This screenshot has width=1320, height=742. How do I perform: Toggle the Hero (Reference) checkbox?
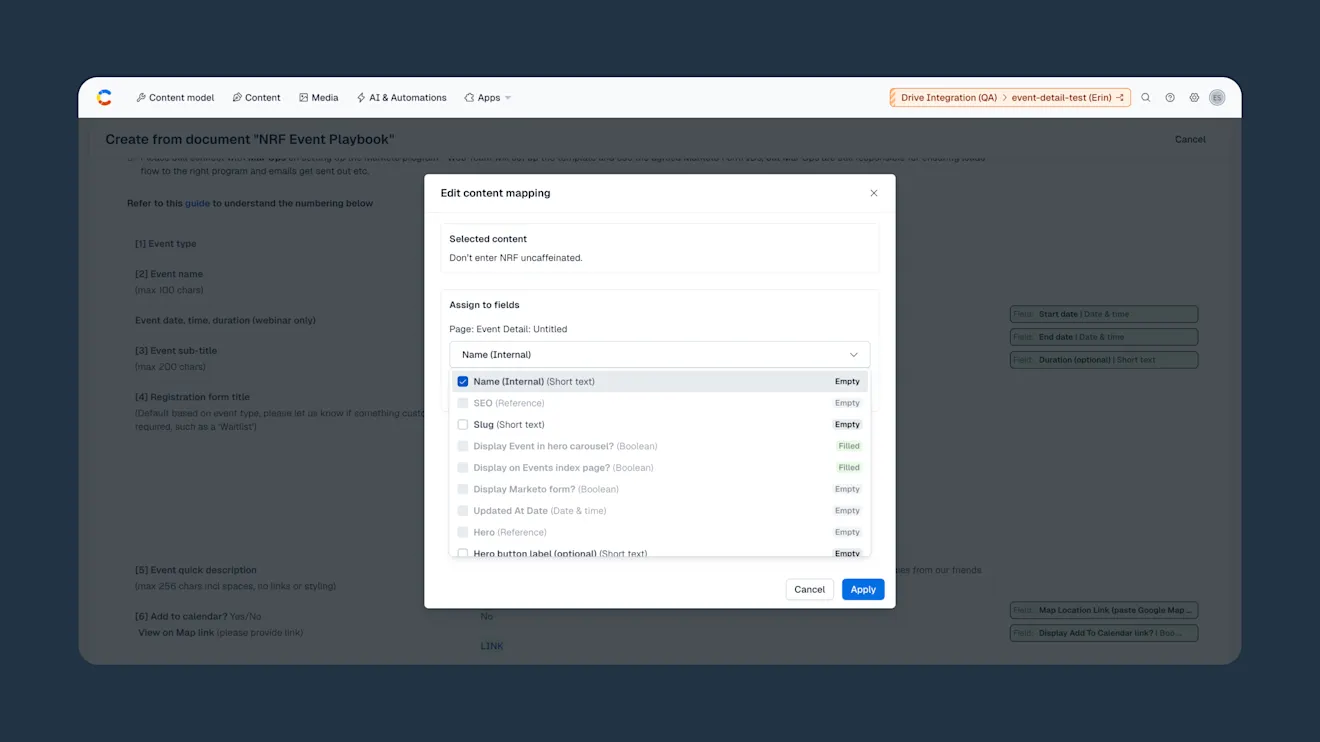click(463, 532)
